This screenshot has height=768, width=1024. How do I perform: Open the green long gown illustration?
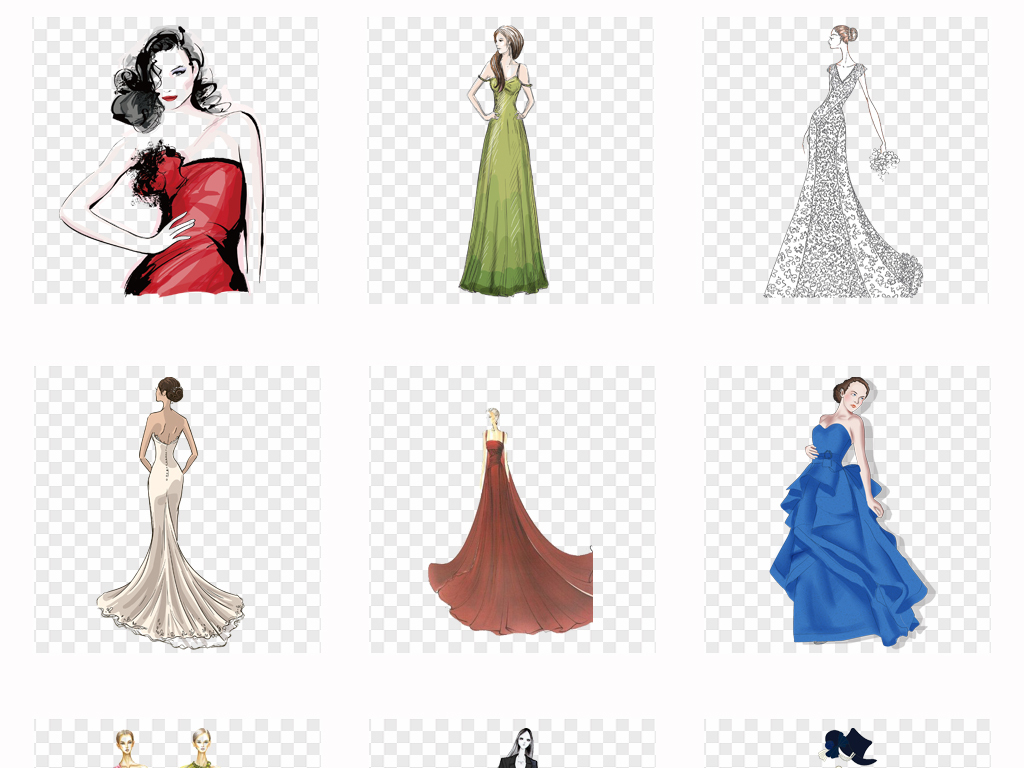click(511, 160)
